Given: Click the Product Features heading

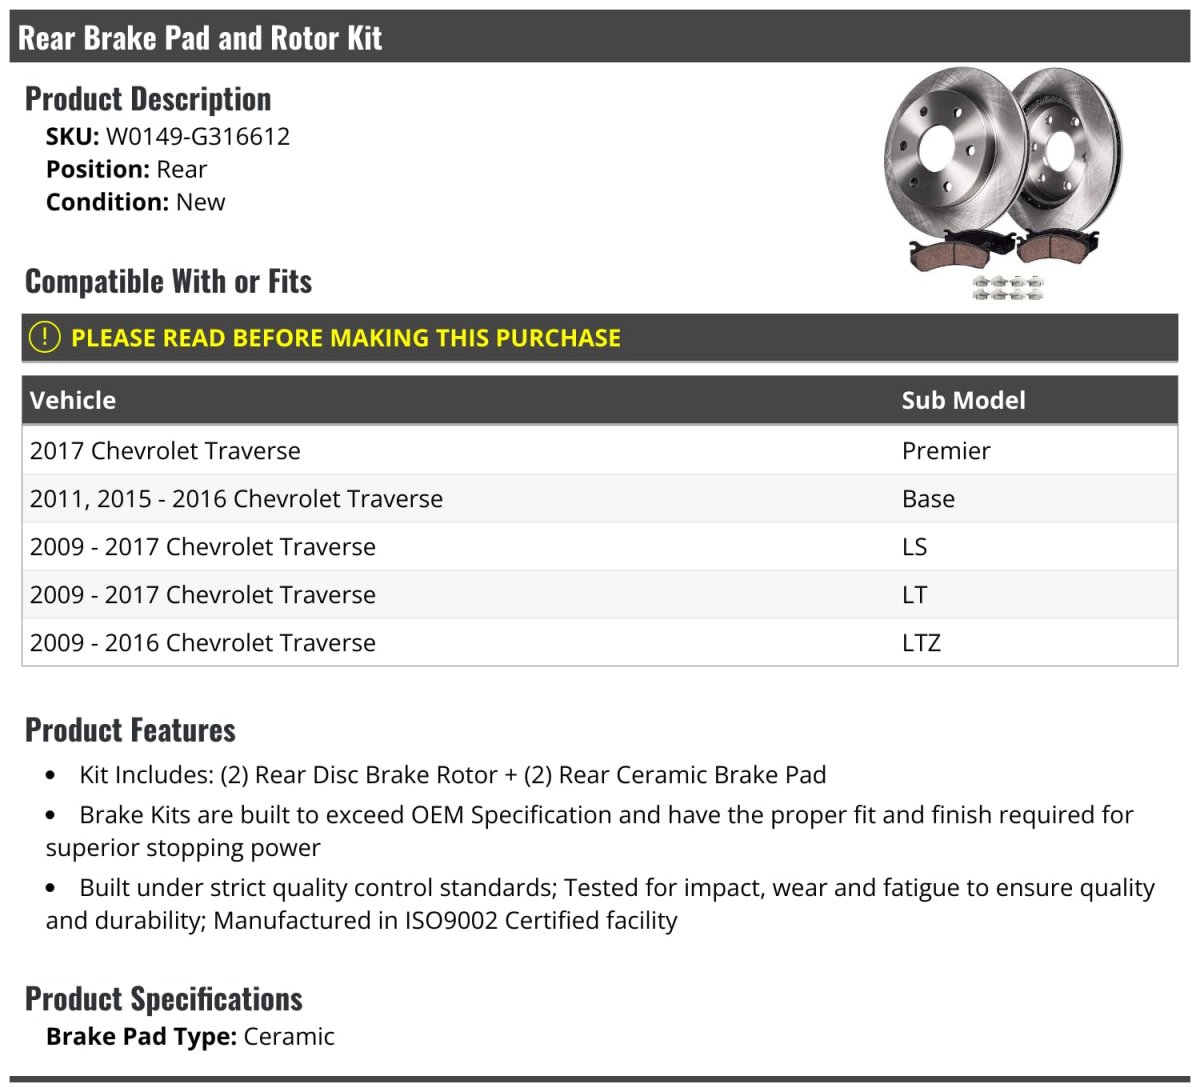Looking at the screenshot, I should [x=130, y=730].
